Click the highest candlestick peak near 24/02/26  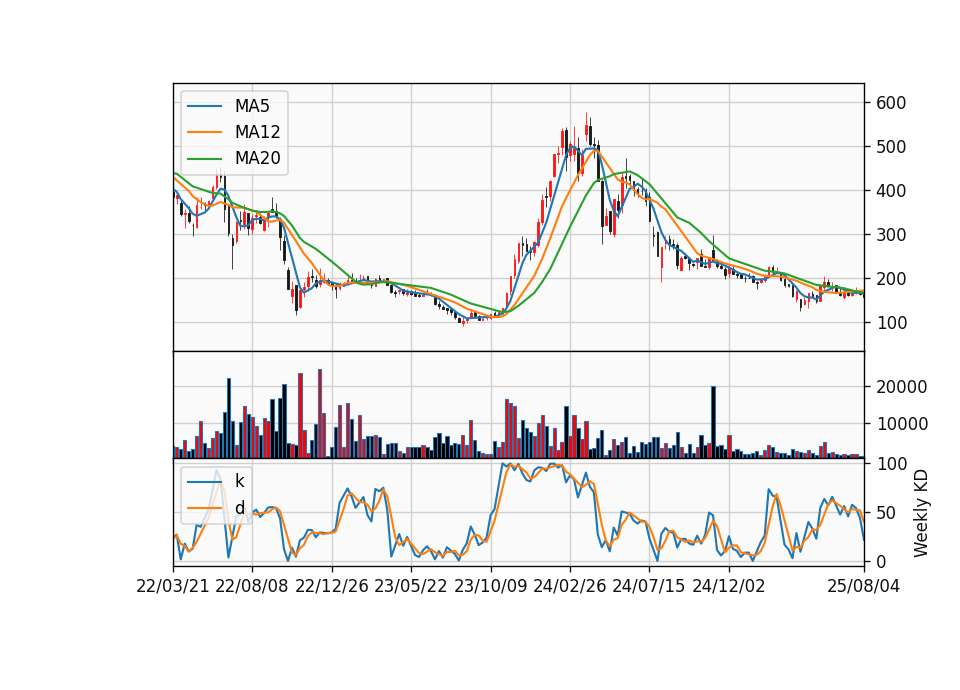coord(587,128)
